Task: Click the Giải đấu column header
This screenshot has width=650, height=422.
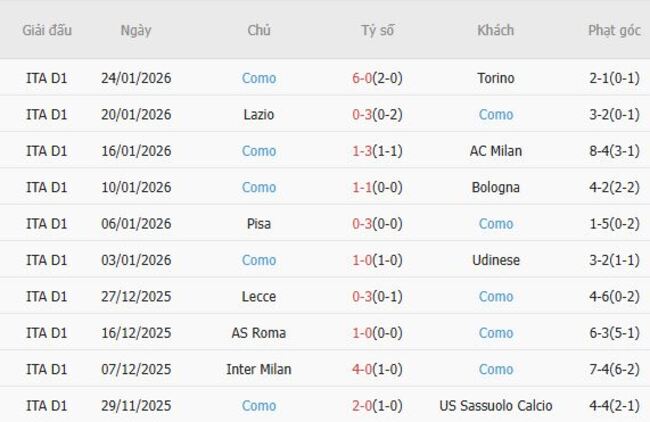Action: coord(47,30)
